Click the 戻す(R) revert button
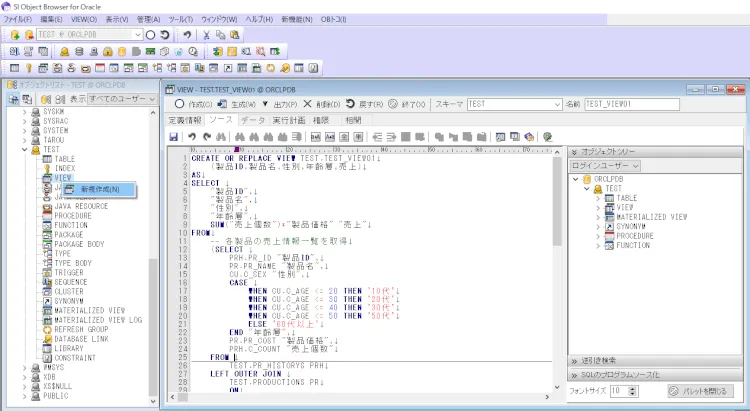This screenshot has width=750, height=411. point(364,104)
